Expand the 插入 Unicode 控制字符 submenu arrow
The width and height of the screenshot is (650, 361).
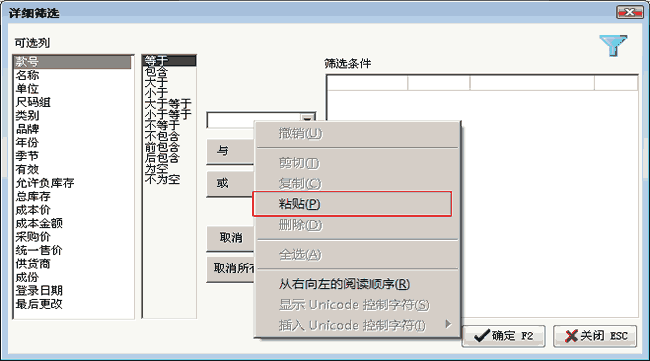(448, 324)
